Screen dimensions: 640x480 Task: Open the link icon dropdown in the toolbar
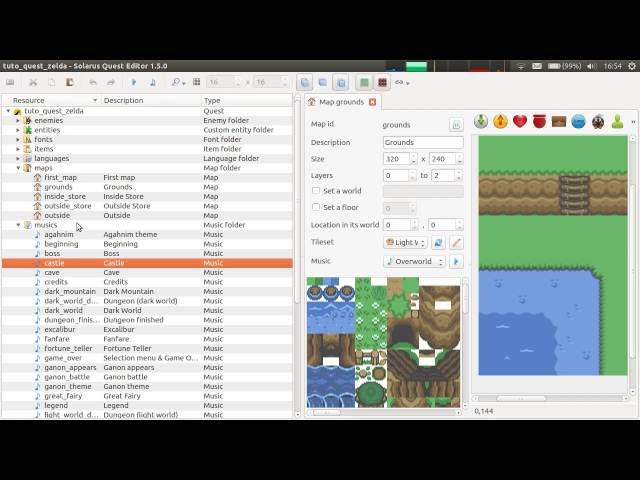point(402,83)
